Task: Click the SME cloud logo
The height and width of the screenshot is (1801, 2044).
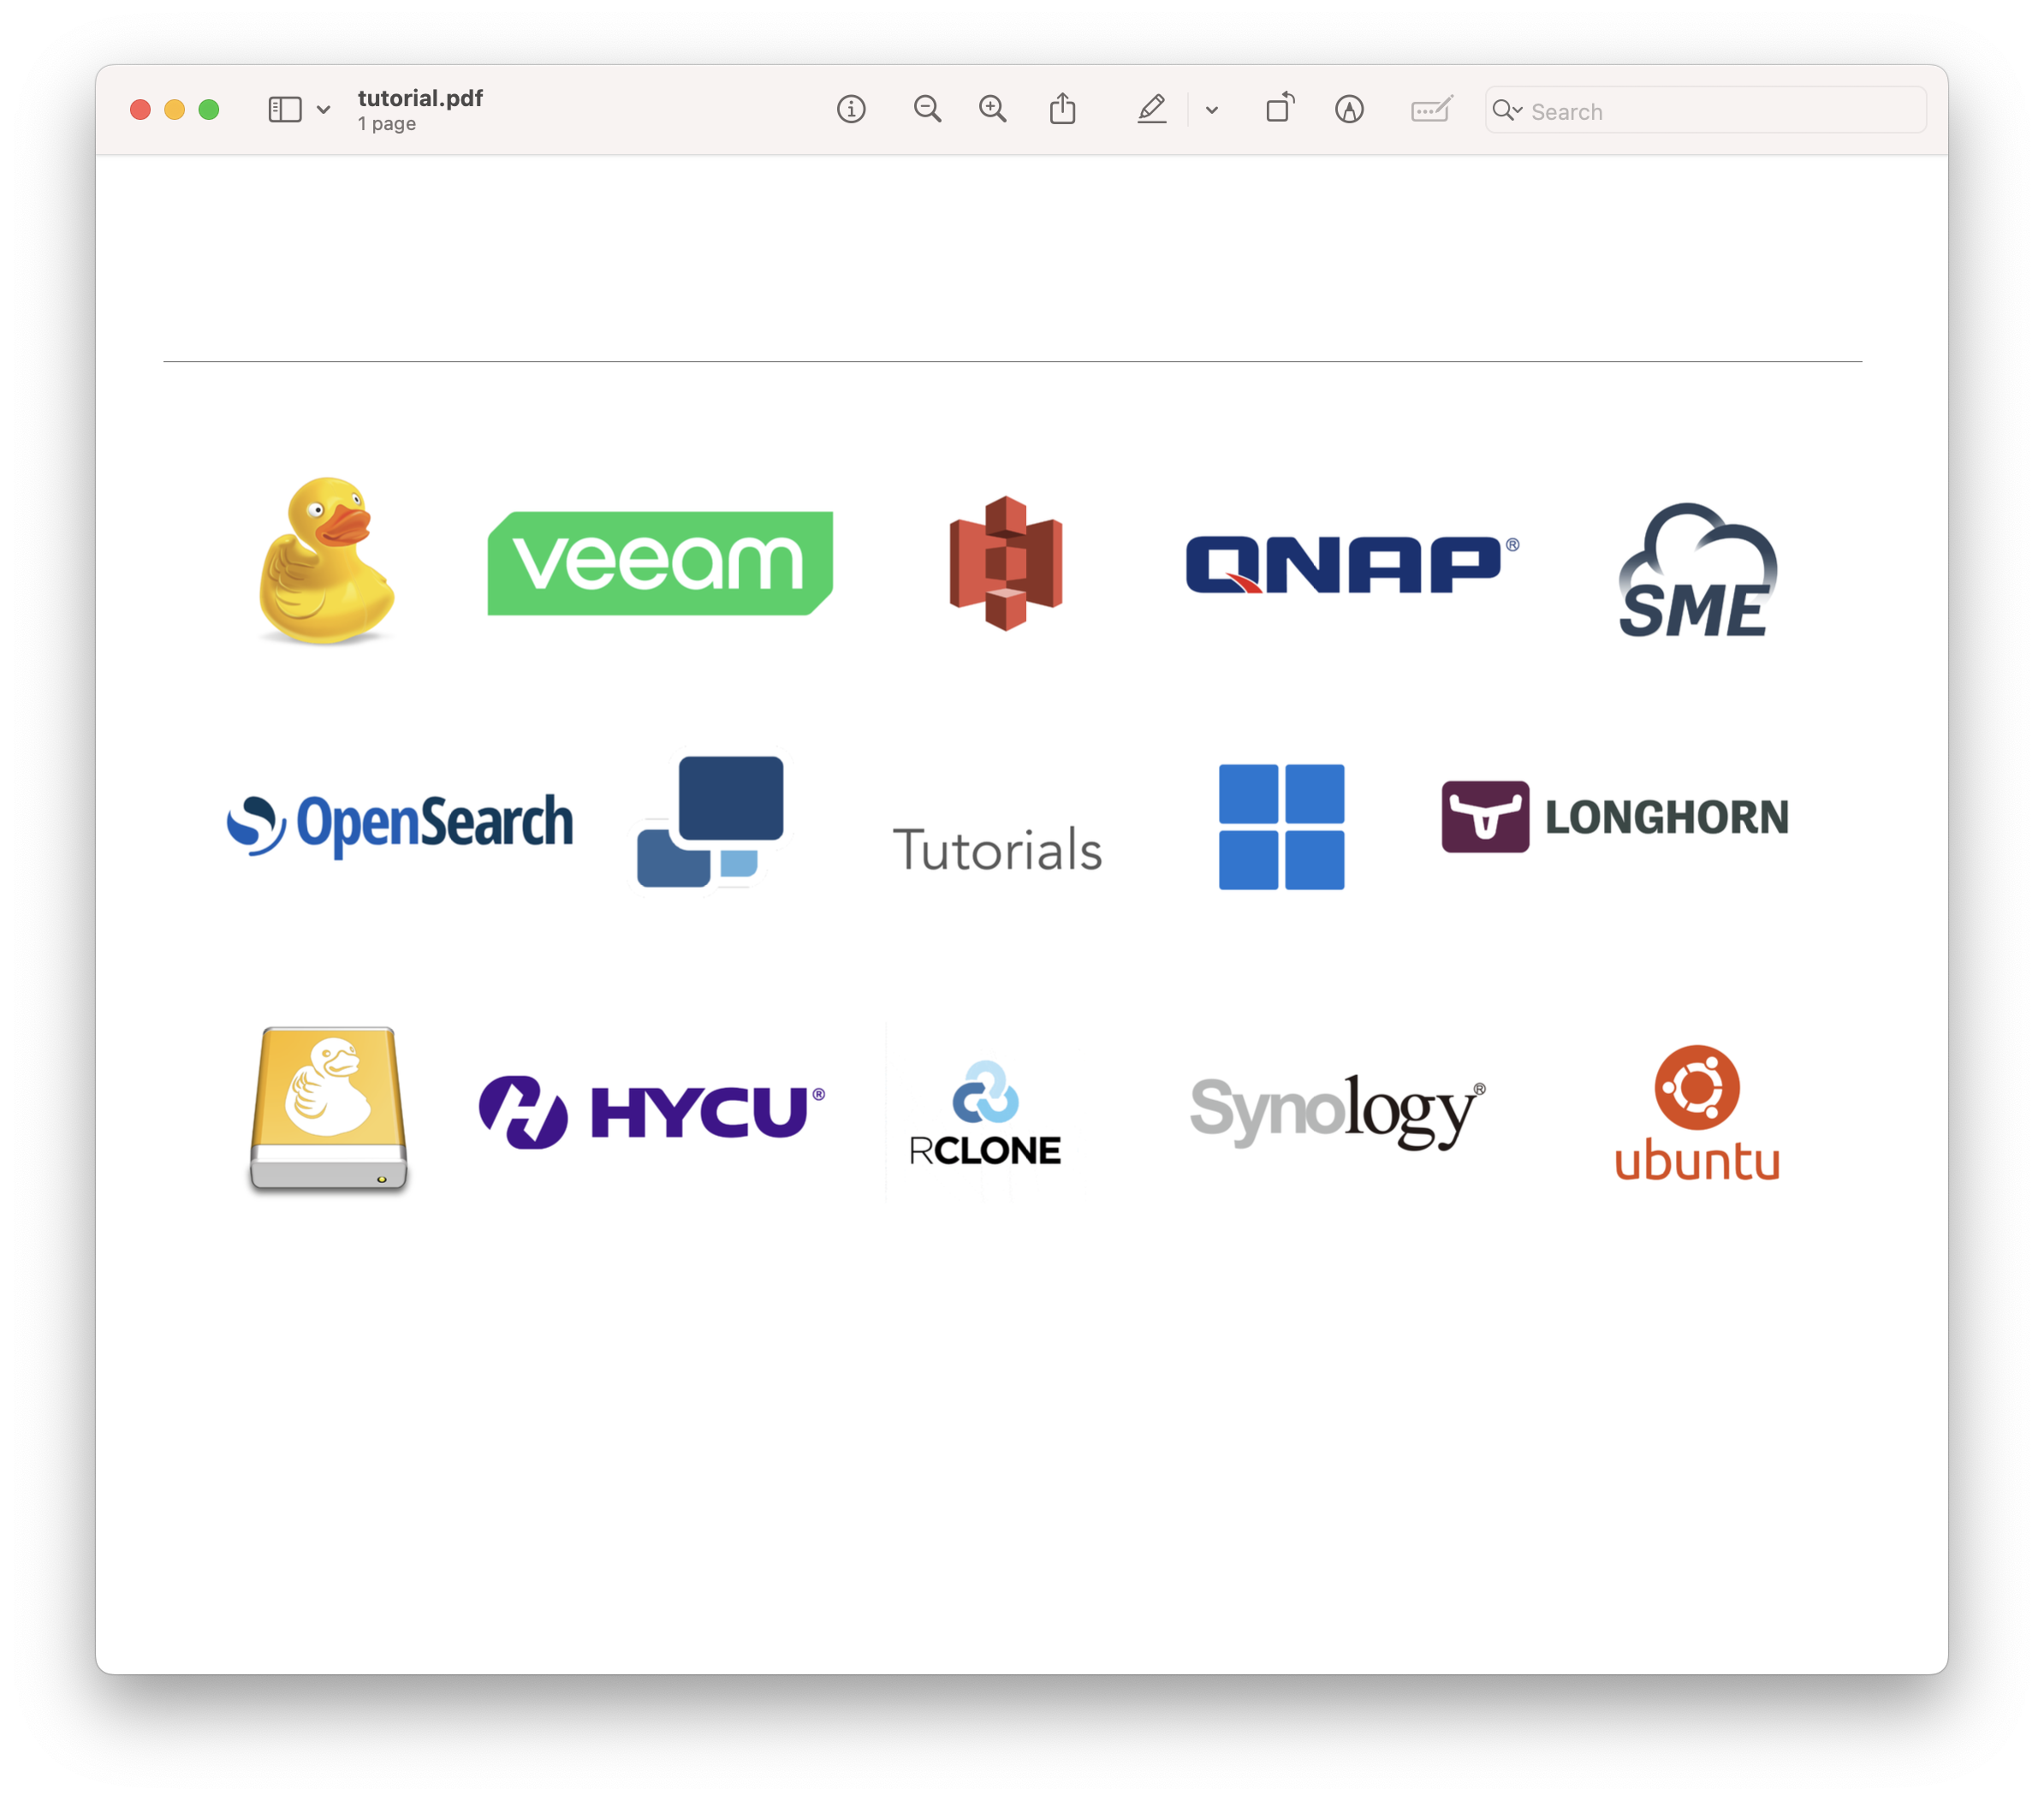Action: (x=1697, y=570)
